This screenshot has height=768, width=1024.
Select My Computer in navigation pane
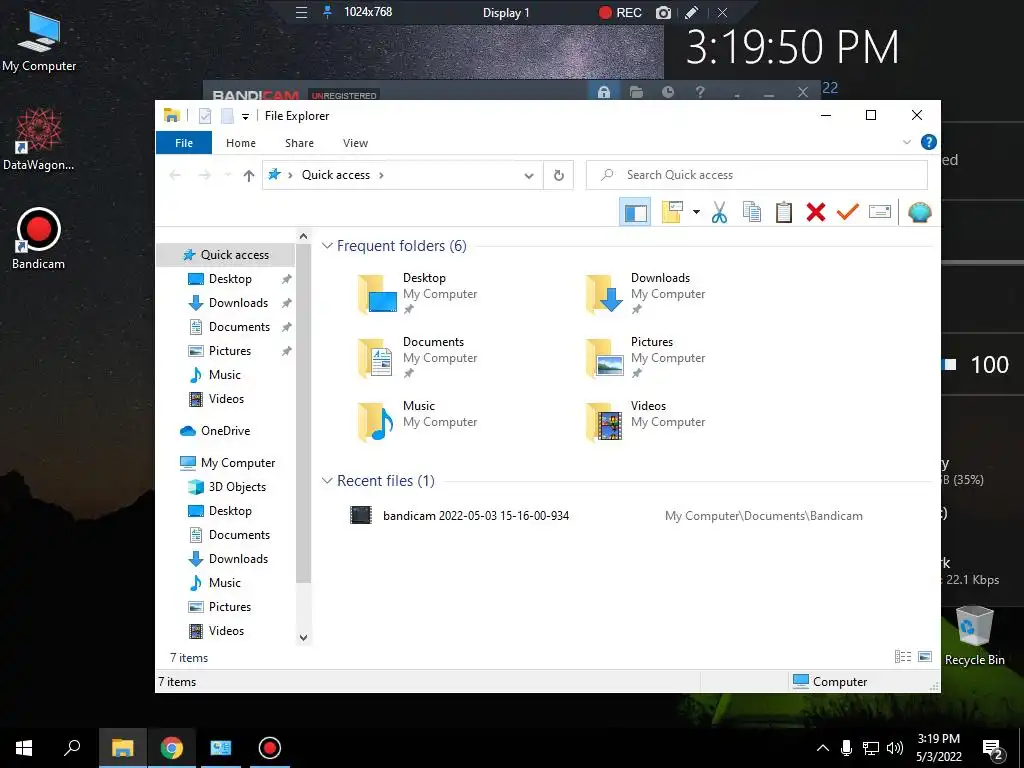tap(226, 462)
